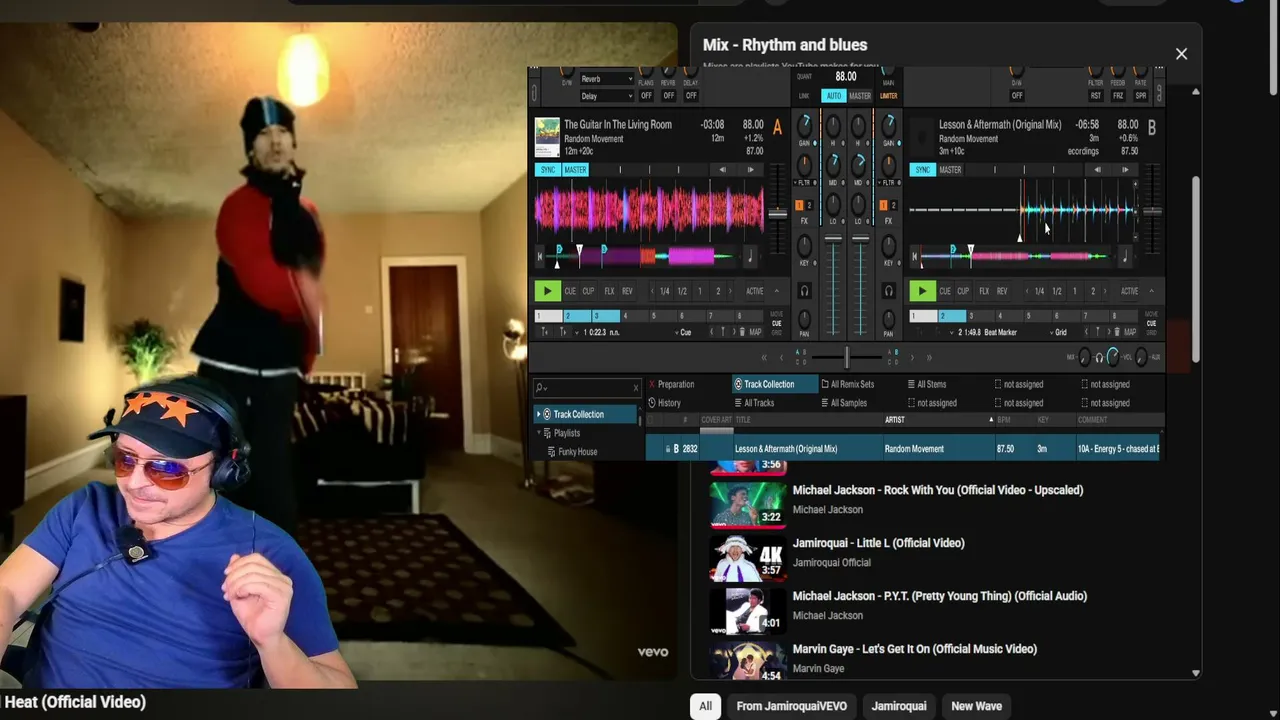Screen dimensions: 1280x720
Task: Open the Delay effect dropdown
Action: 607,96
